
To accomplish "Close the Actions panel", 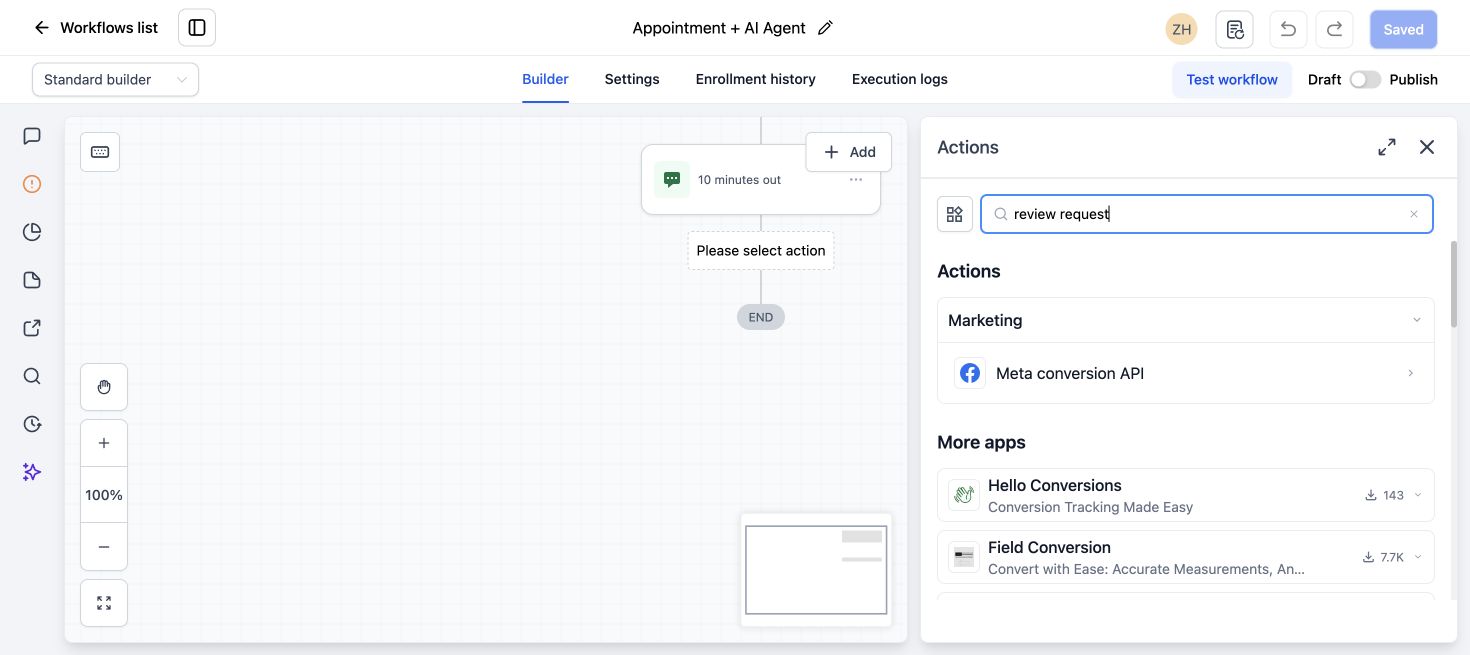I will [x=1427, y=147].
